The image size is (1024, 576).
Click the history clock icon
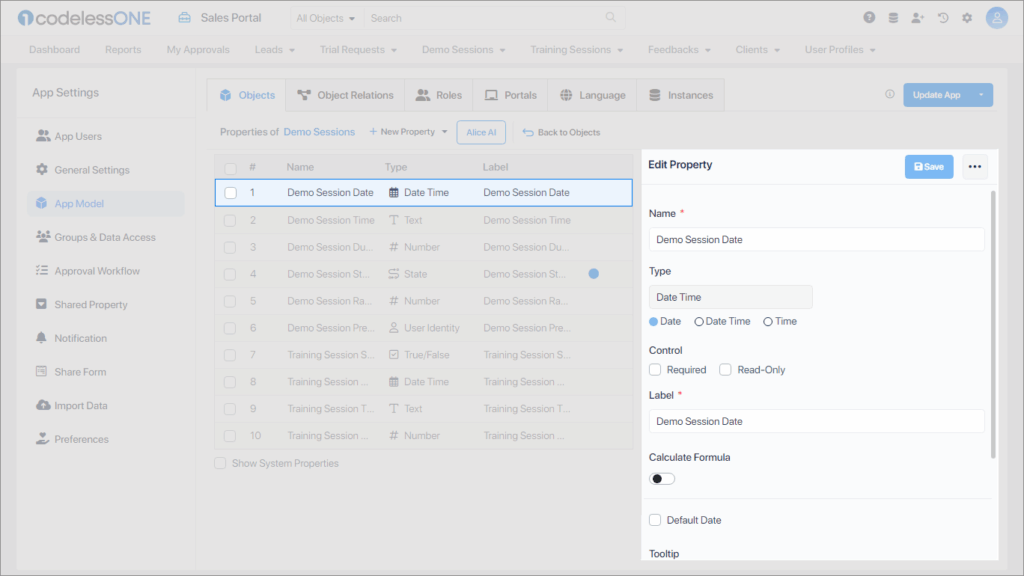click(x=942, y=18)
